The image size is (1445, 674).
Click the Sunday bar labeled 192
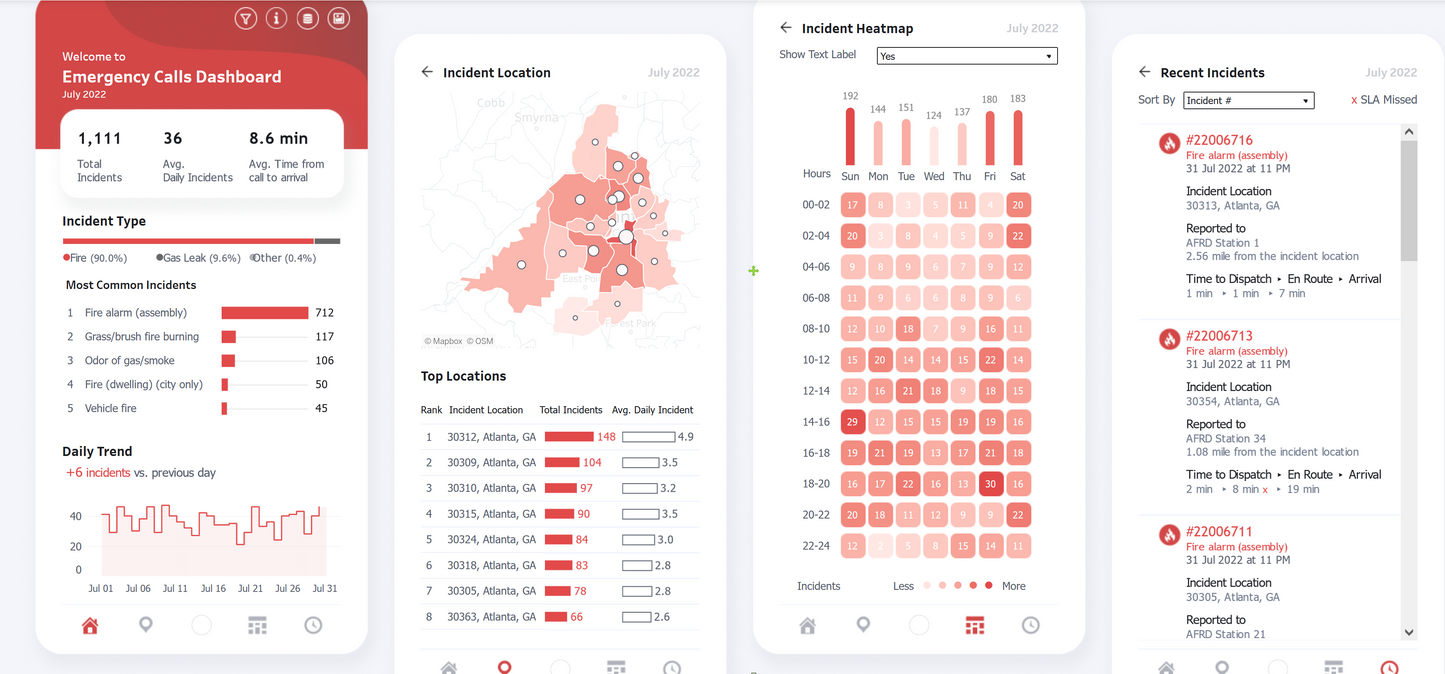coord(851,136)
